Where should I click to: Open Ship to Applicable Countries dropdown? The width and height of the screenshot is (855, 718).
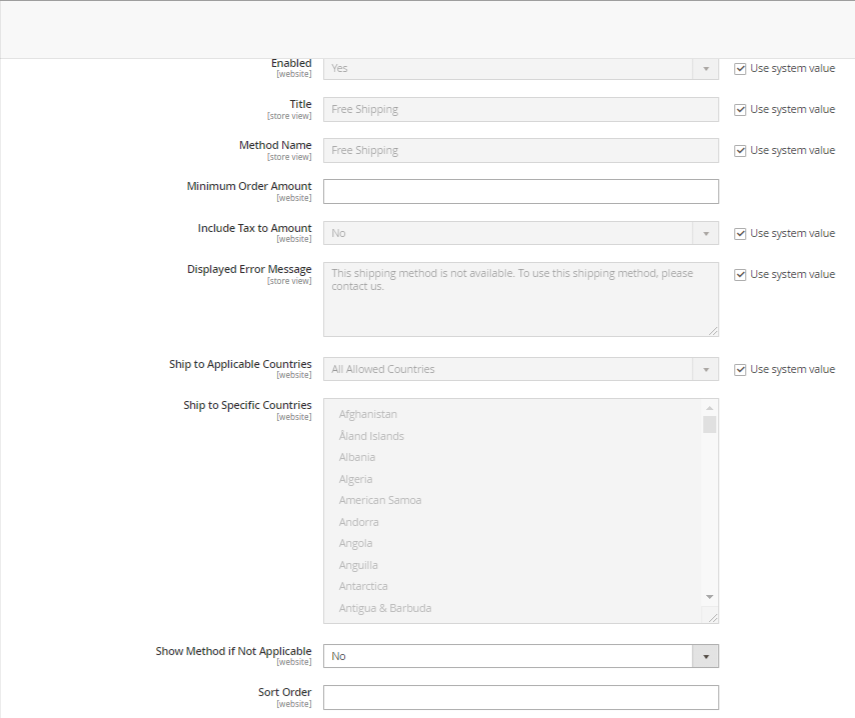click(520, 369)
